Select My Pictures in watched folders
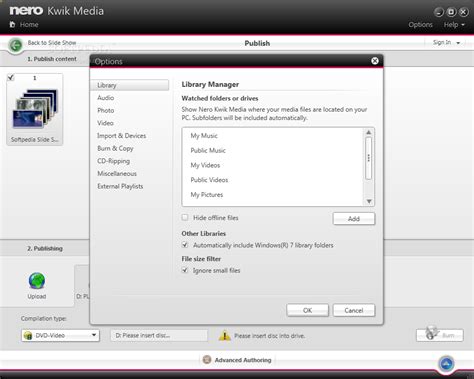Screen dimensions: 474x379 (x=207, y=194)
